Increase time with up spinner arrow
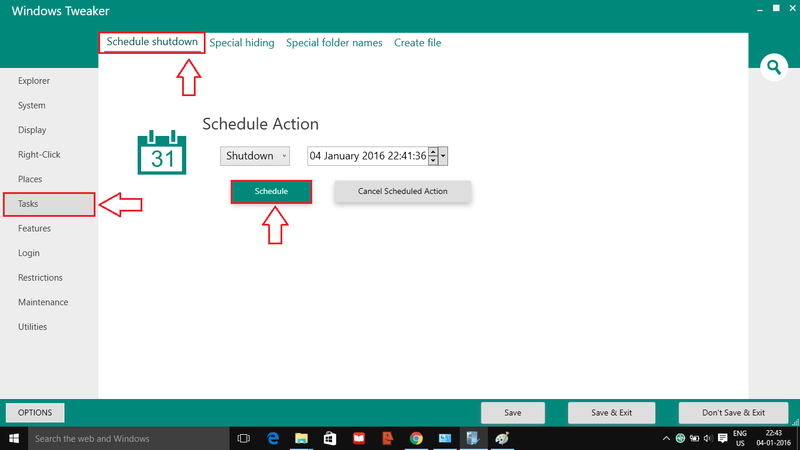The height and width of the screenshot is (450, 800). pyautogui.click(x=433, y=152)
